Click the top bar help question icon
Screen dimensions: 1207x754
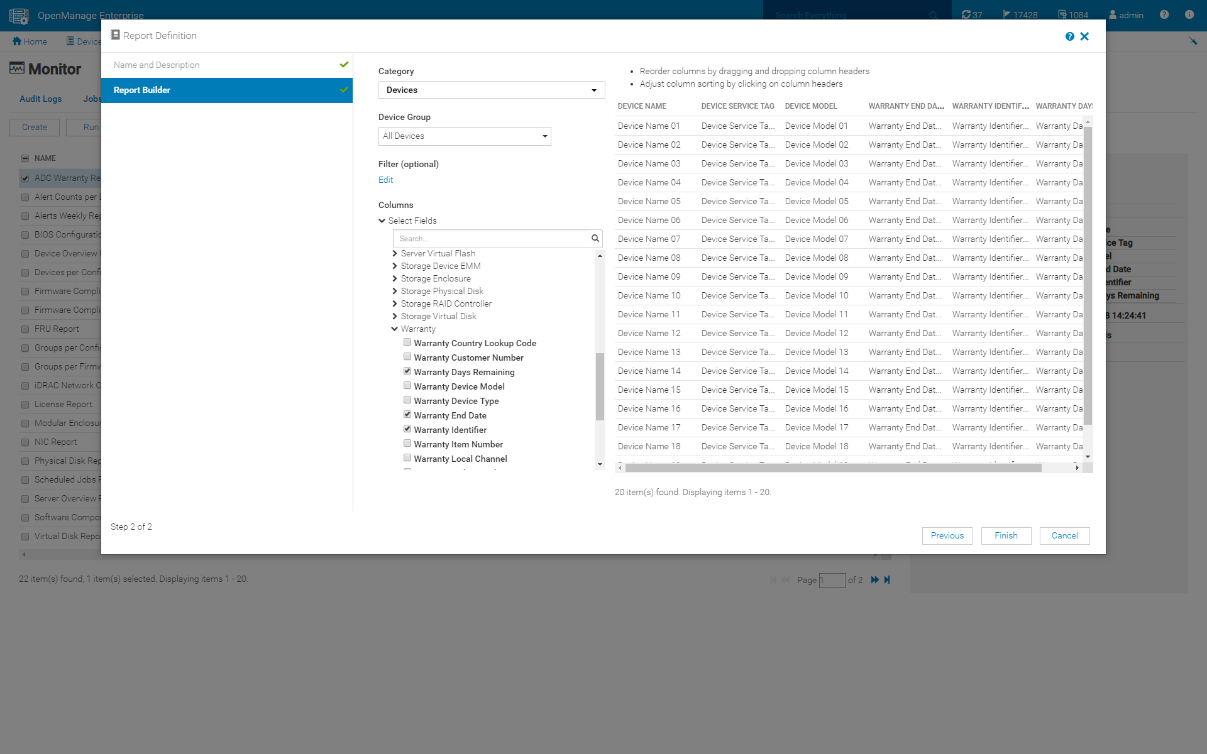(1164, 15)
